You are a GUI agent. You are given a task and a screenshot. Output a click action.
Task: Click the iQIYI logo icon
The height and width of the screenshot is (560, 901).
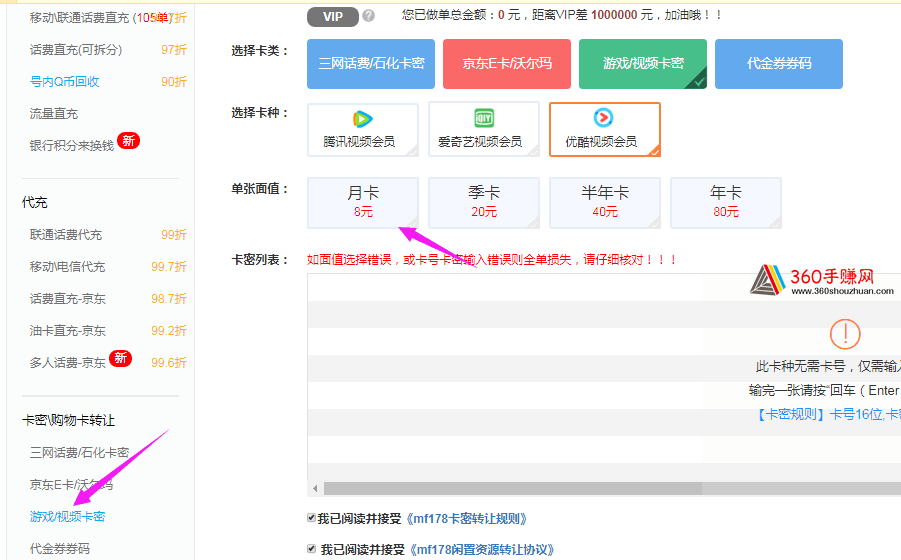pyautogui.click(x=484, y=118)
